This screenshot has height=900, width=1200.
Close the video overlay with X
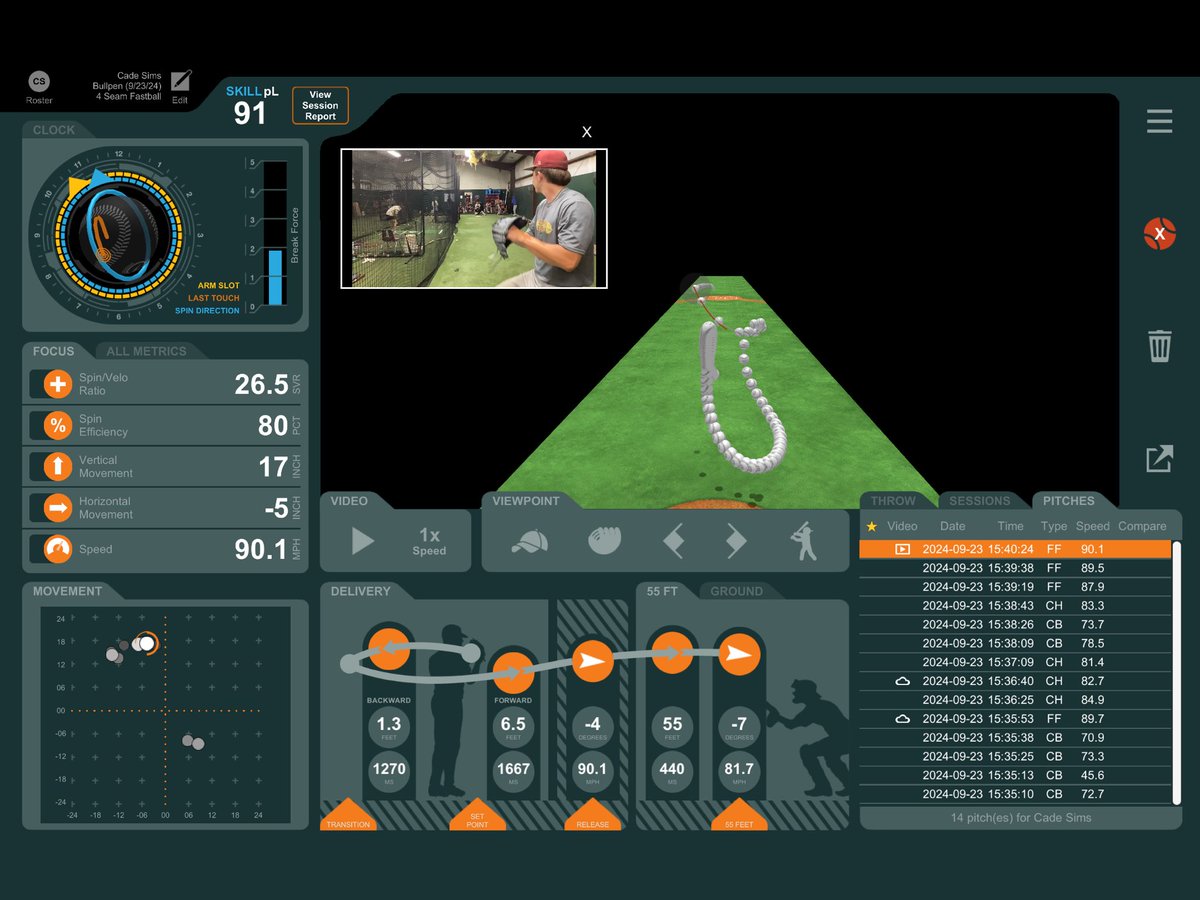pyautogui.click(x=587, y=132)
